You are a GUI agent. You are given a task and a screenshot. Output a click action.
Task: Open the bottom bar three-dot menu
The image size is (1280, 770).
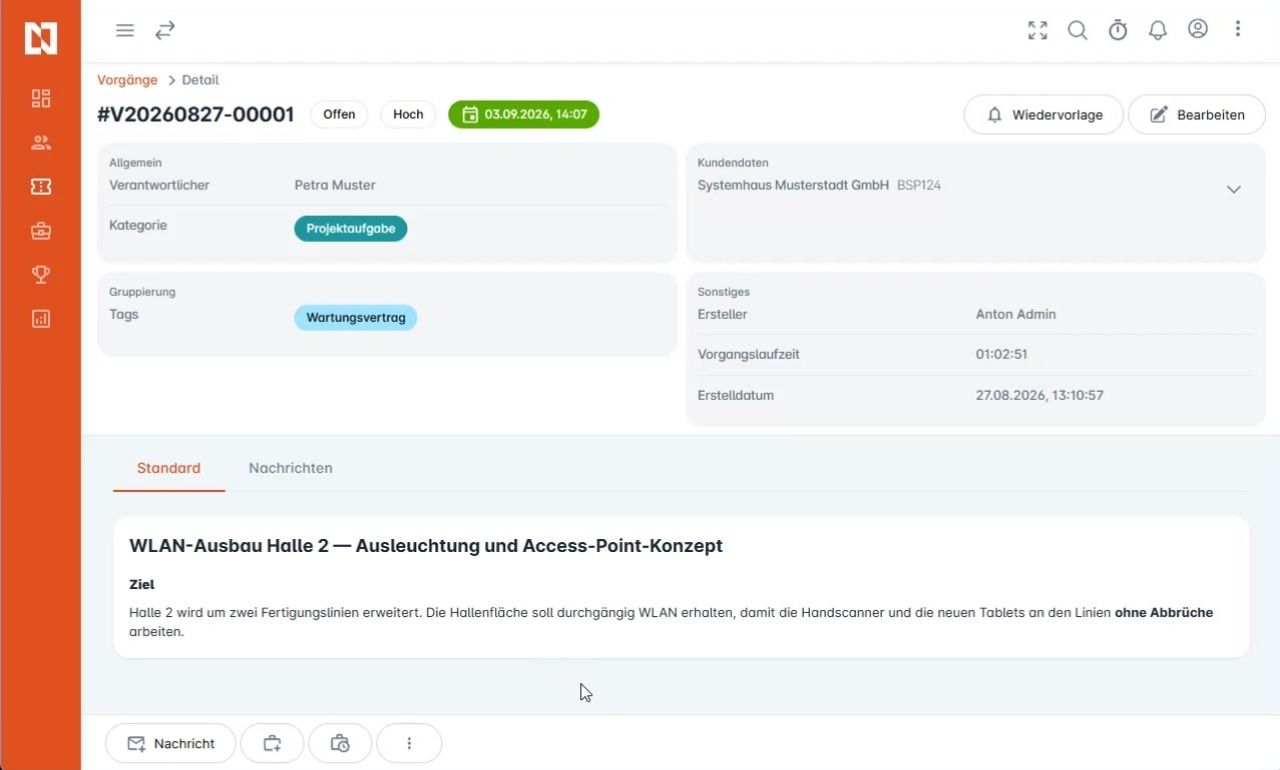(x=409, y=743)
